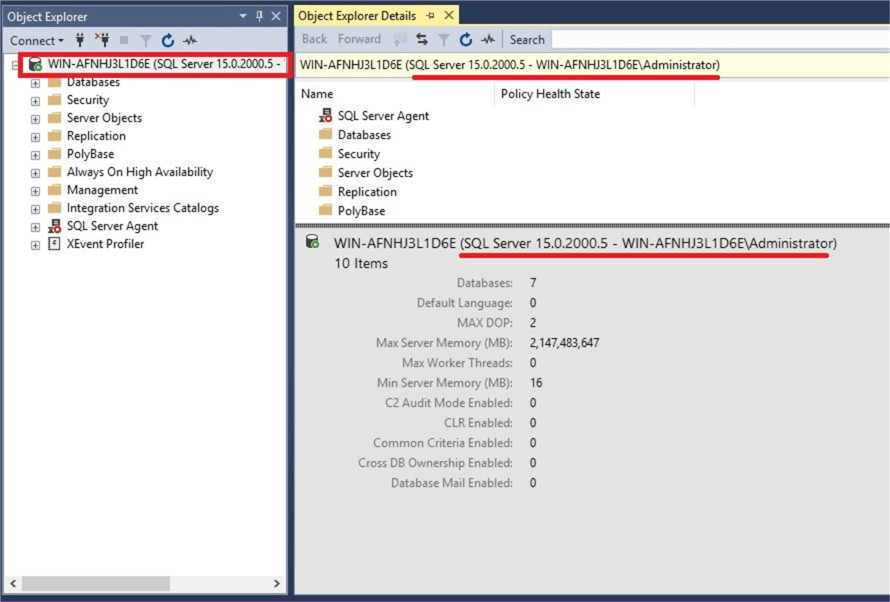
Task: Expand the Management tree node
Action: [35, 191]
